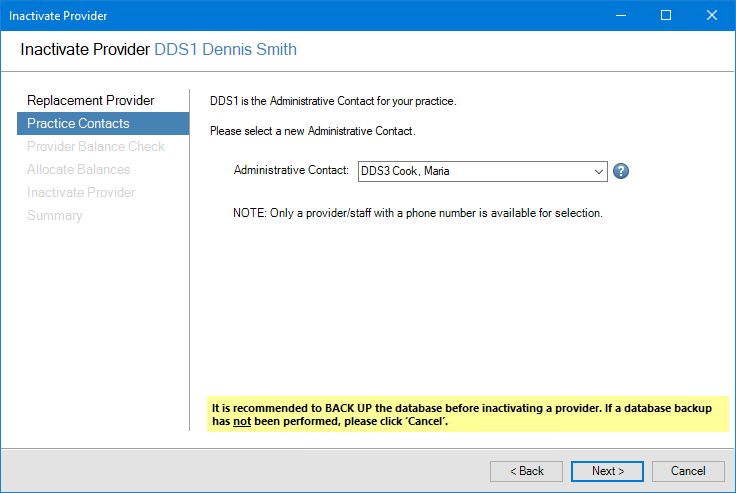Go to the Allocate Balances step
The width and height of the screenshot is (736, 493).
point(79,169)
